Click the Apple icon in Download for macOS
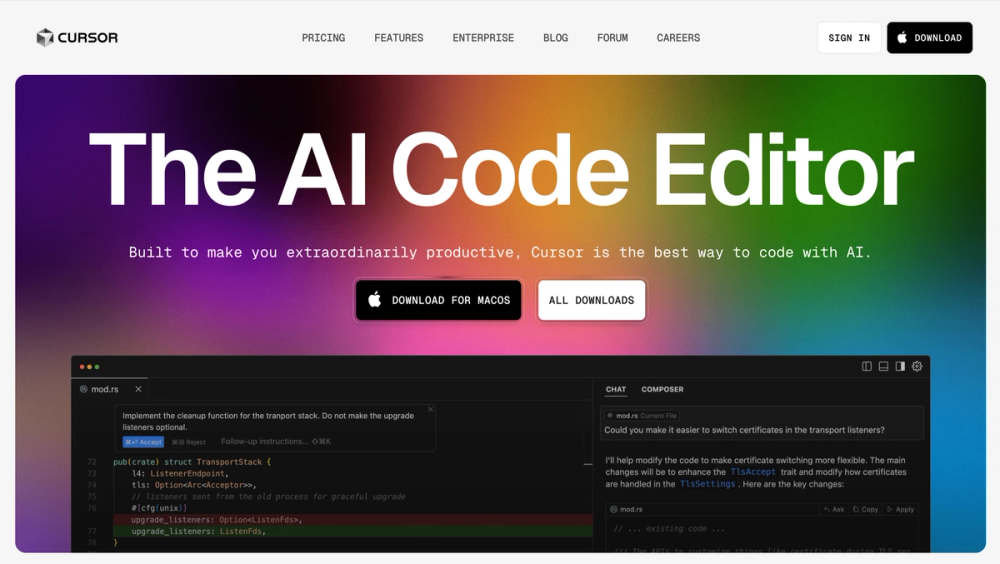 (x=375, y=299)
